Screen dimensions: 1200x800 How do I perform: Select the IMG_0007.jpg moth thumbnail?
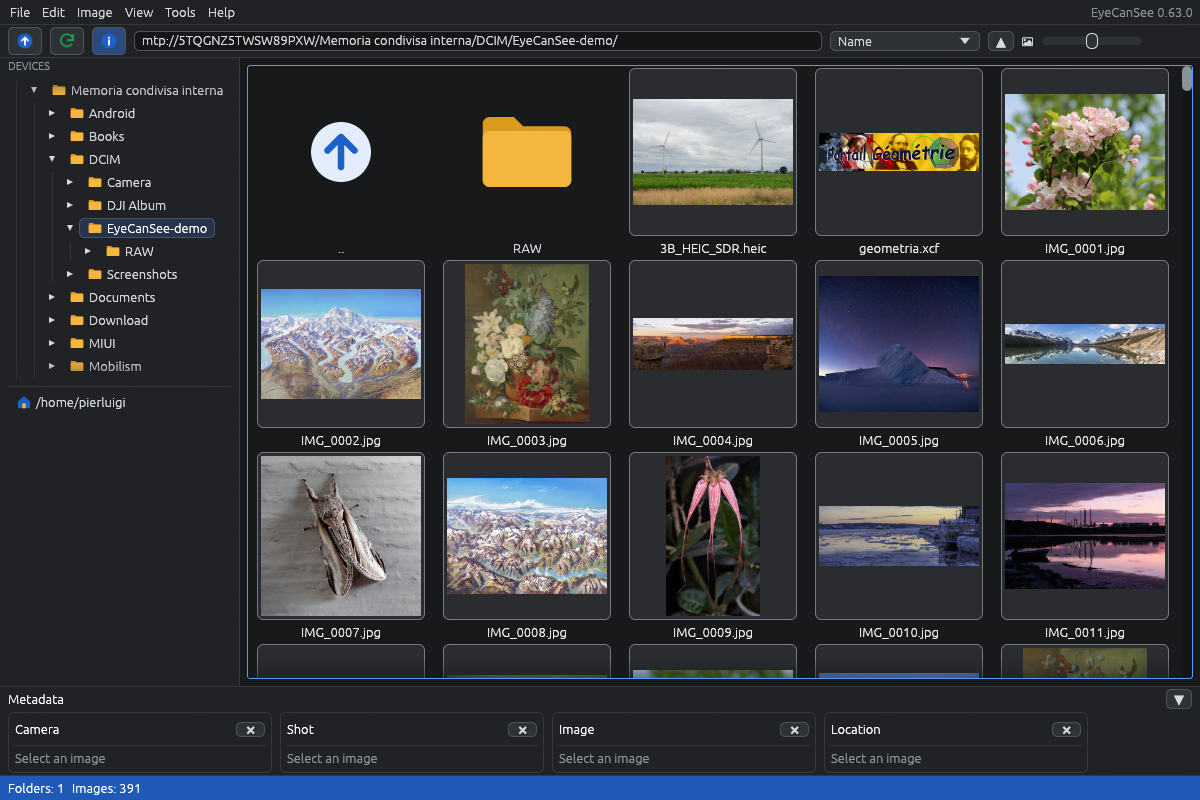[x=341, y=536]
